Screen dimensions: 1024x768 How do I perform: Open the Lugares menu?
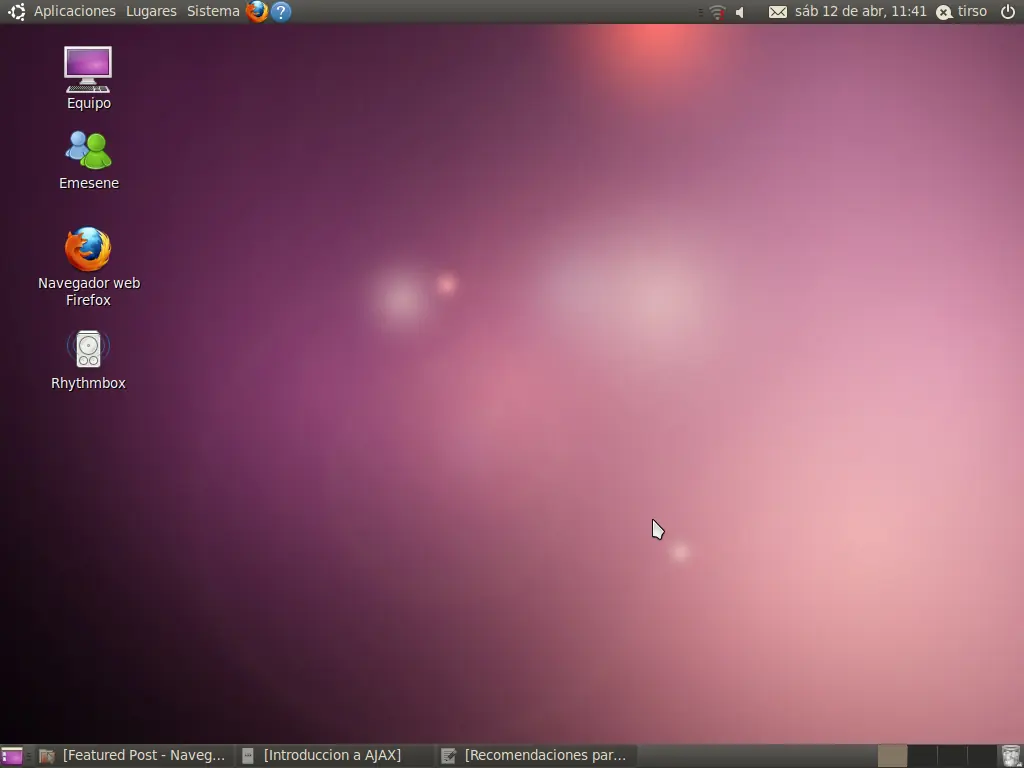(151, 11)
